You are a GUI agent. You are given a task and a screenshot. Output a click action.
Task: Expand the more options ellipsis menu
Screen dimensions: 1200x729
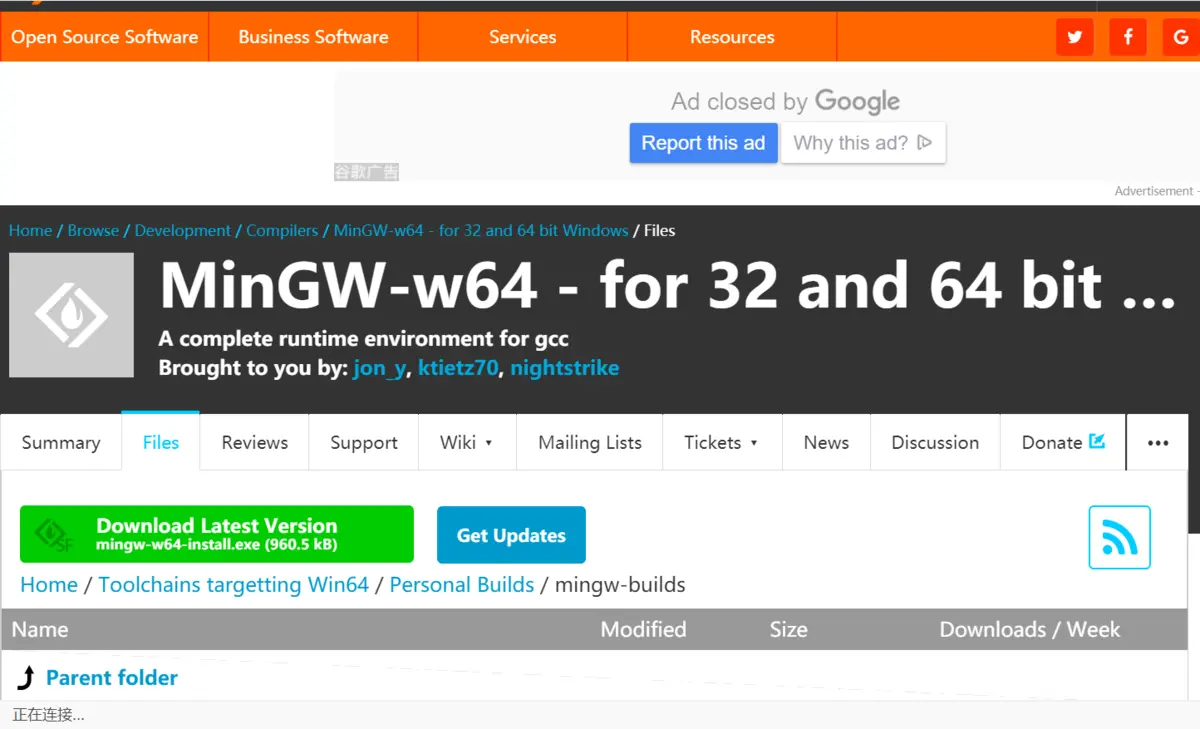click(x=1158, y=442)
